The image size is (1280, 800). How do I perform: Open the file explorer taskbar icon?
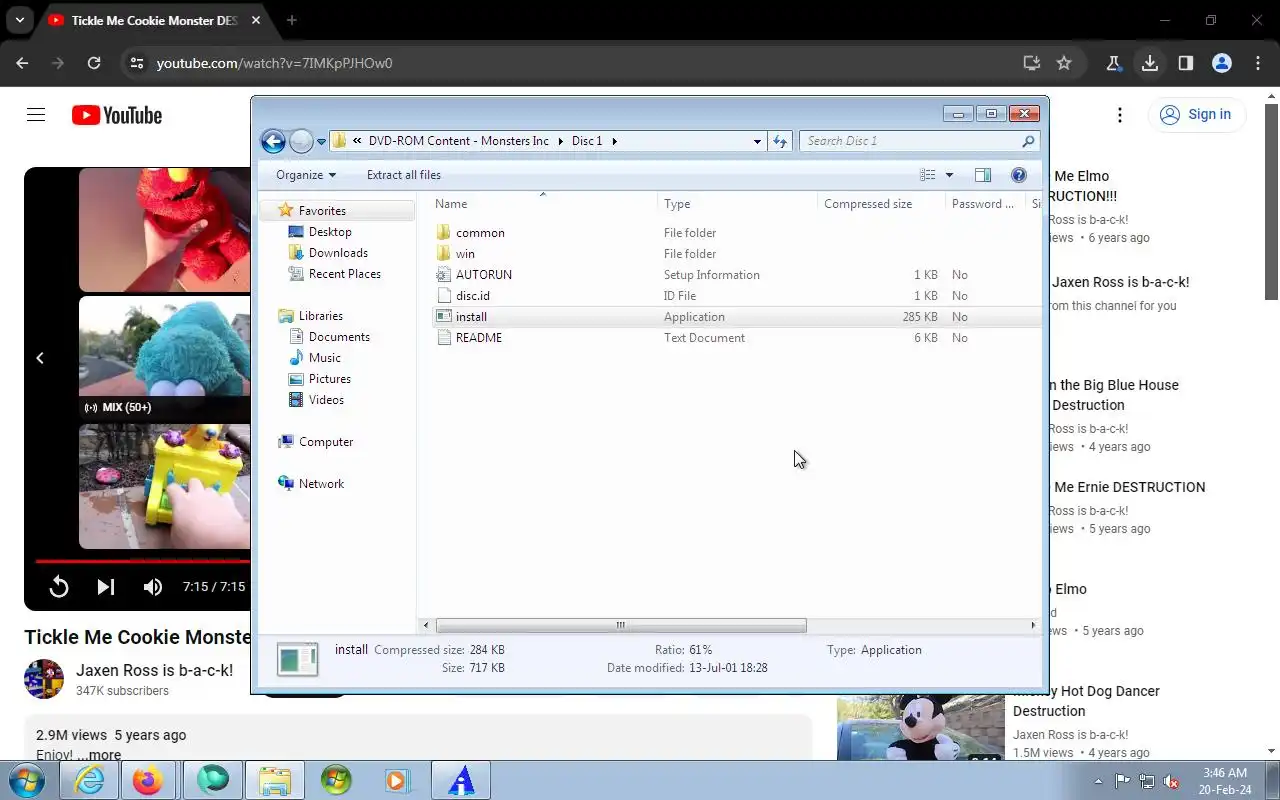tap(275, 780)
